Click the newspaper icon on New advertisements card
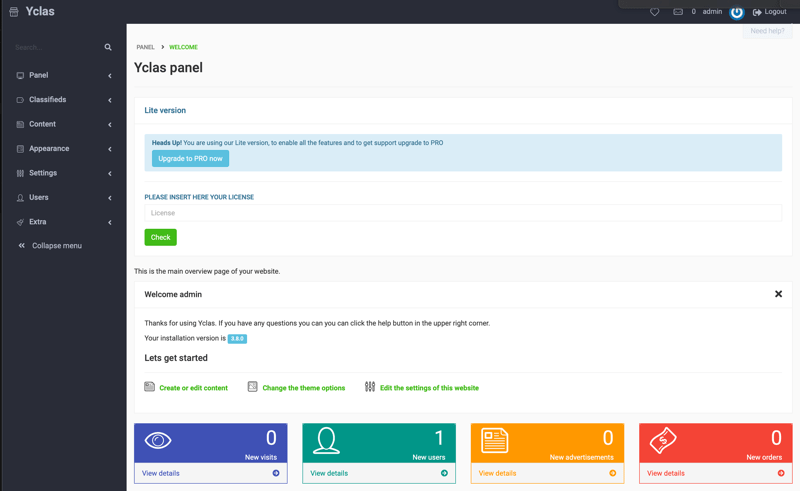Screen dimensions: 800x491 (x=495, y=440)
